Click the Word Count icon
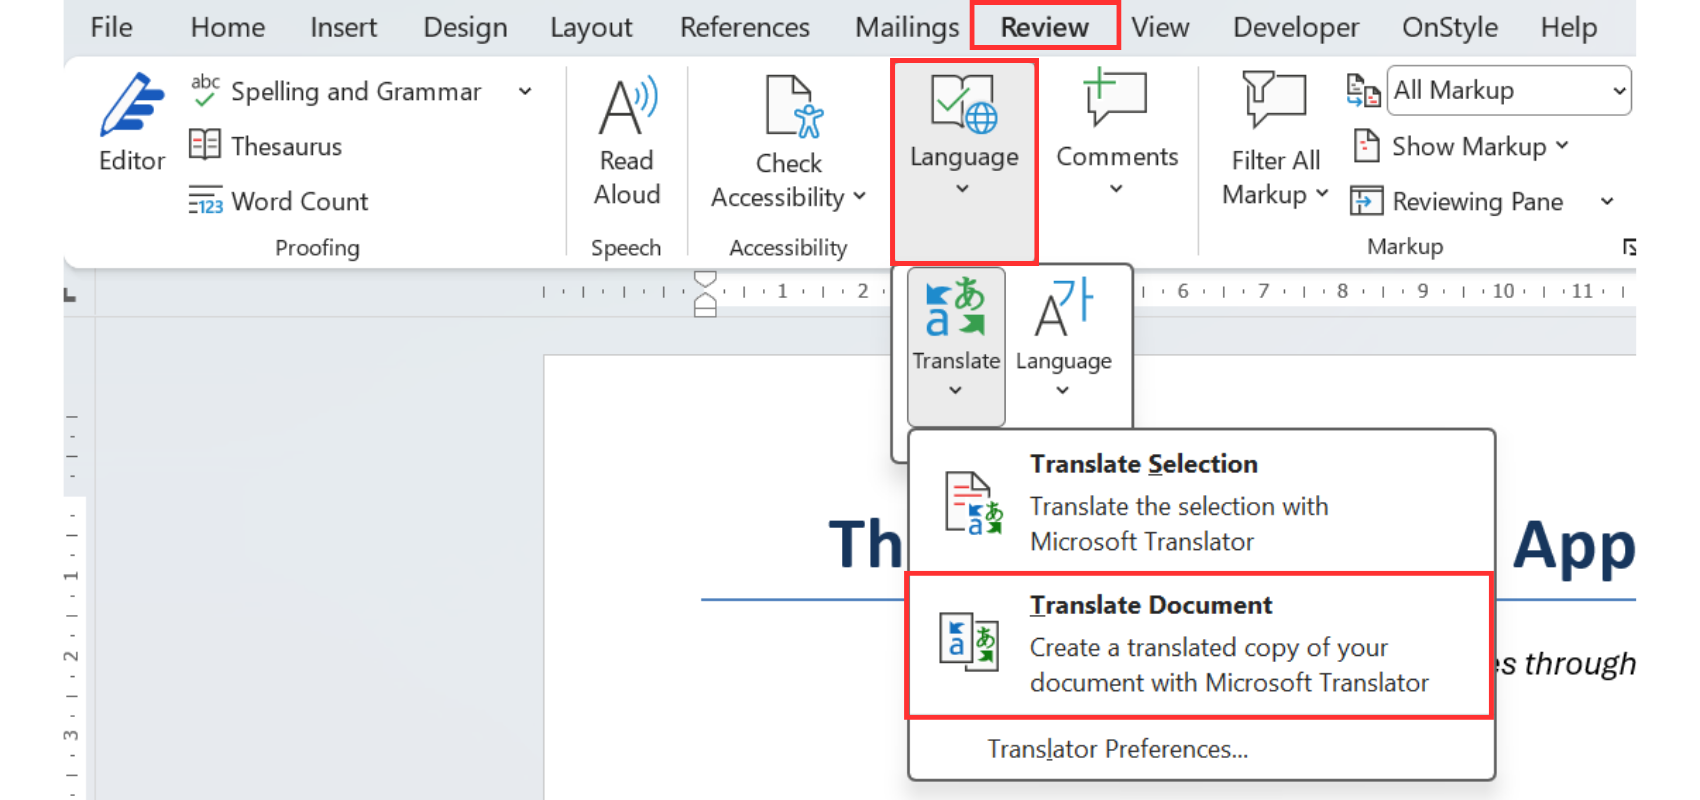 tap(205, 201)
